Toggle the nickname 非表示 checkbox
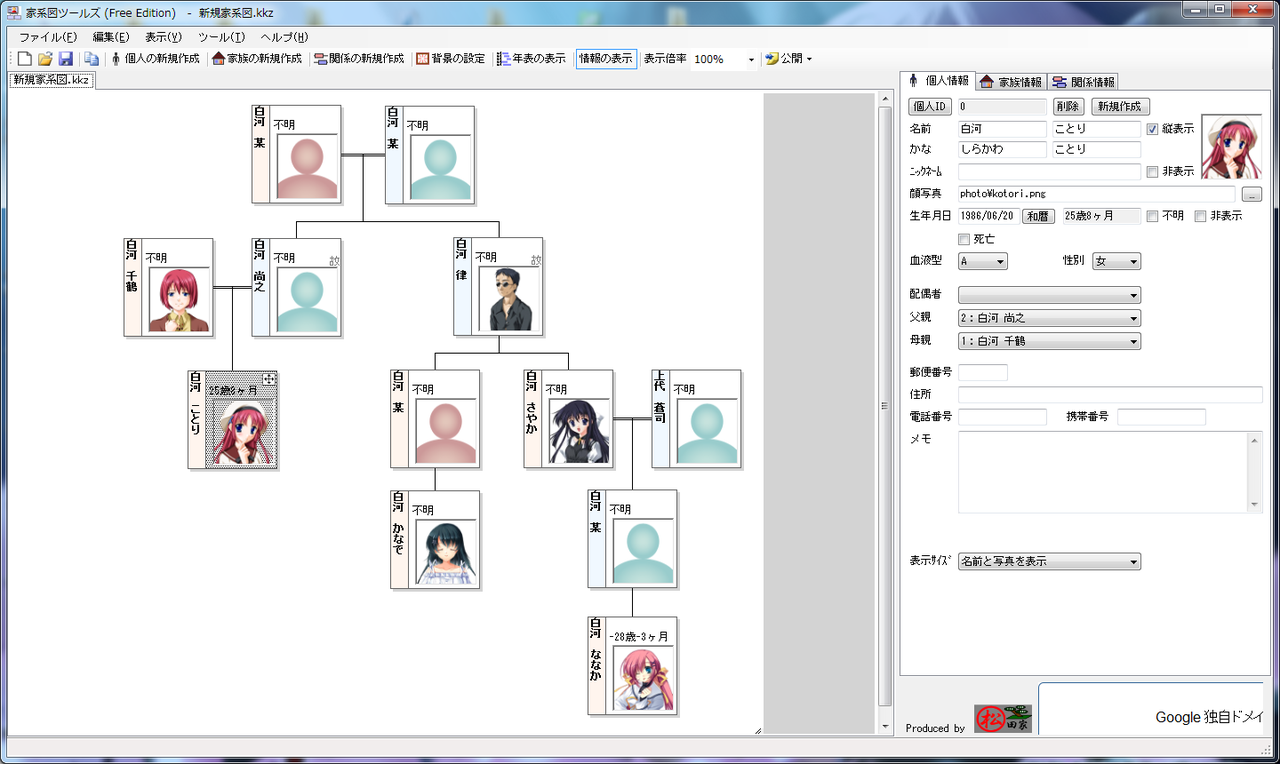The image size is (1280, 764). coord(1152,172)
